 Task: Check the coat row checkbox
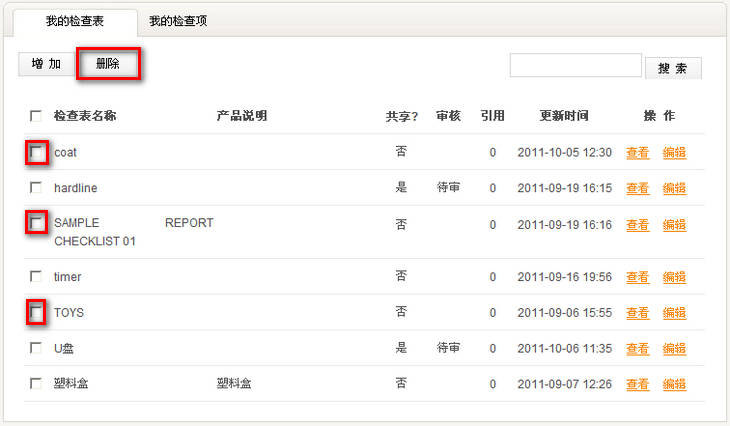tap(36, 152)
